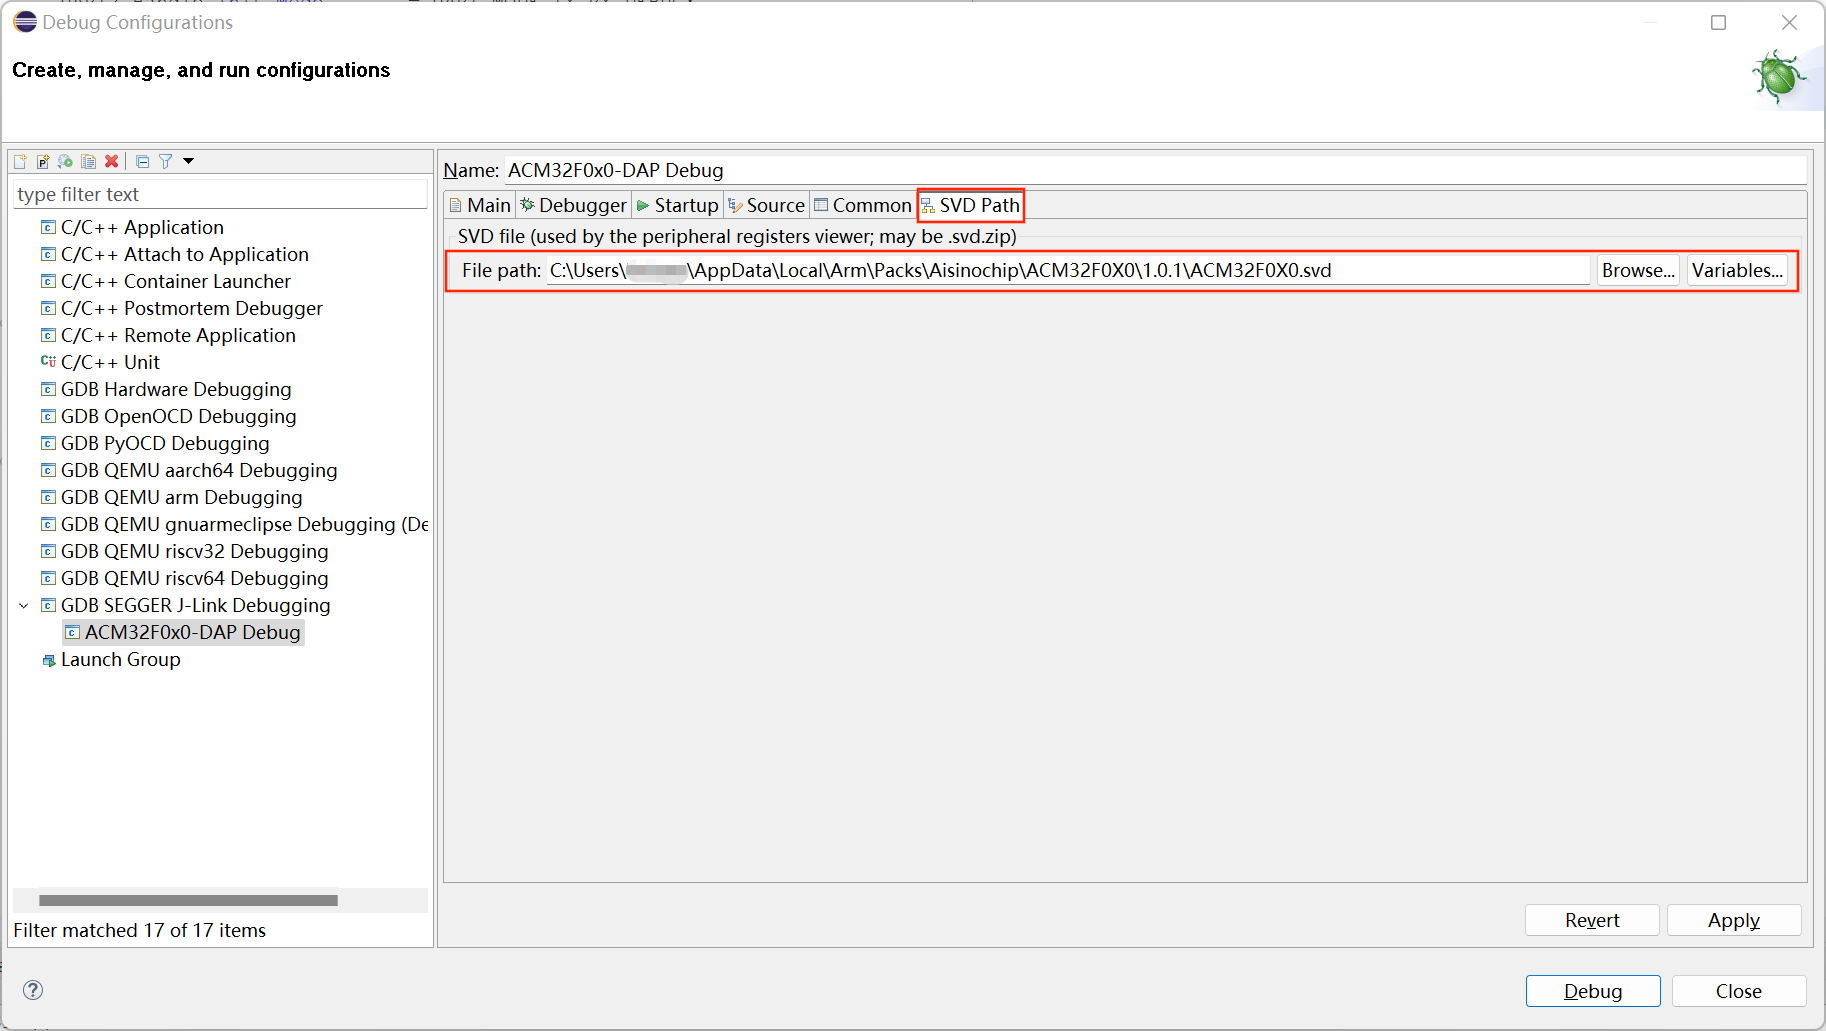Switch to the Common tab
Screen dimensions: 1826x1031
[863, 205]
